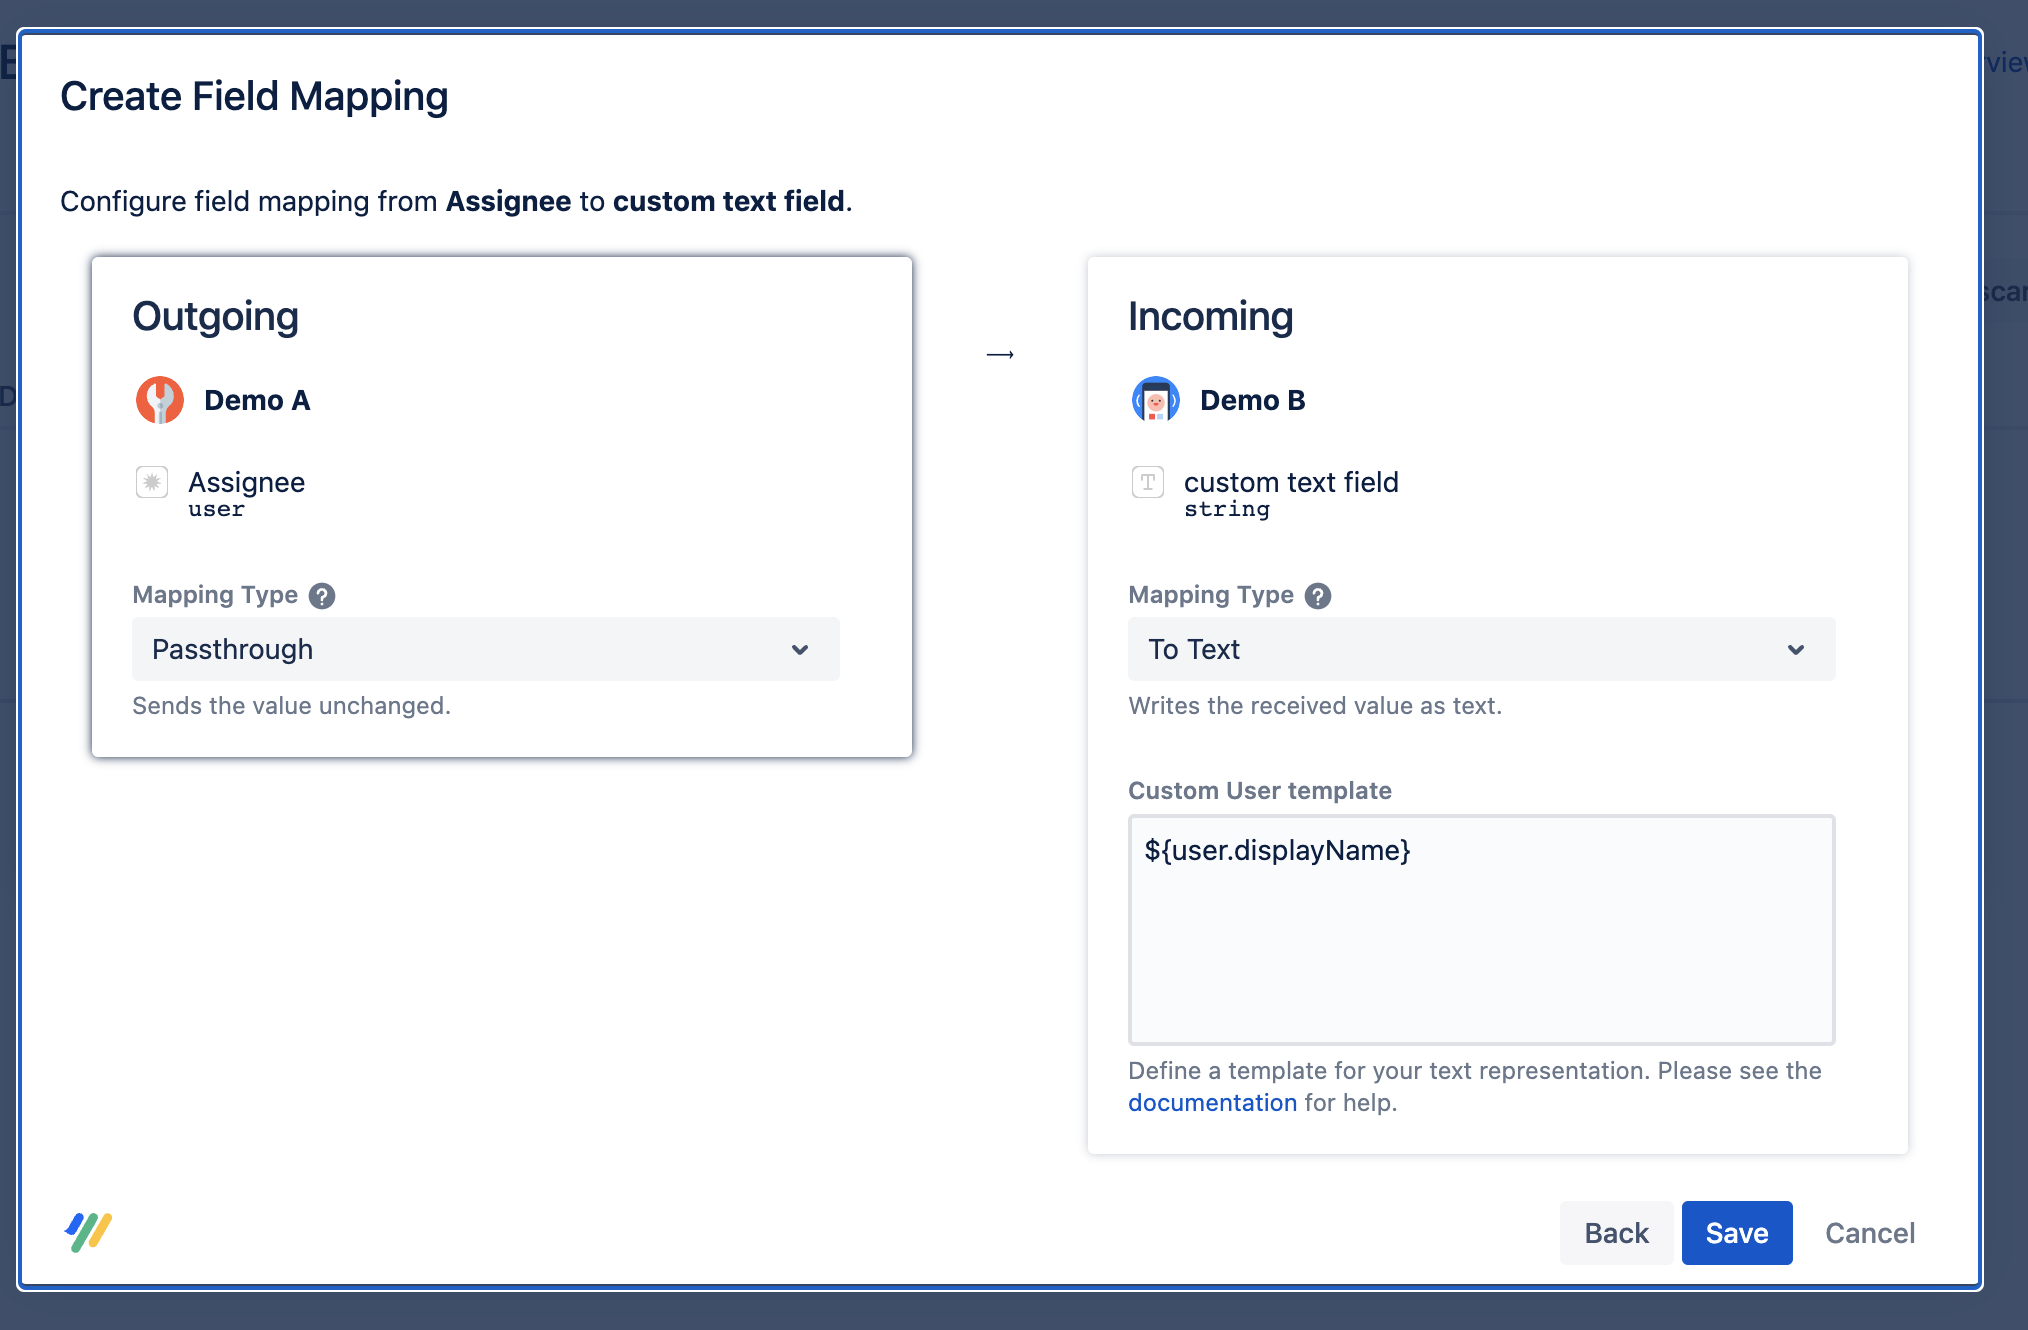Screen dimensions: 2028x1330
Task: Click the Assignee user field type icon
Action: [152, 482]
